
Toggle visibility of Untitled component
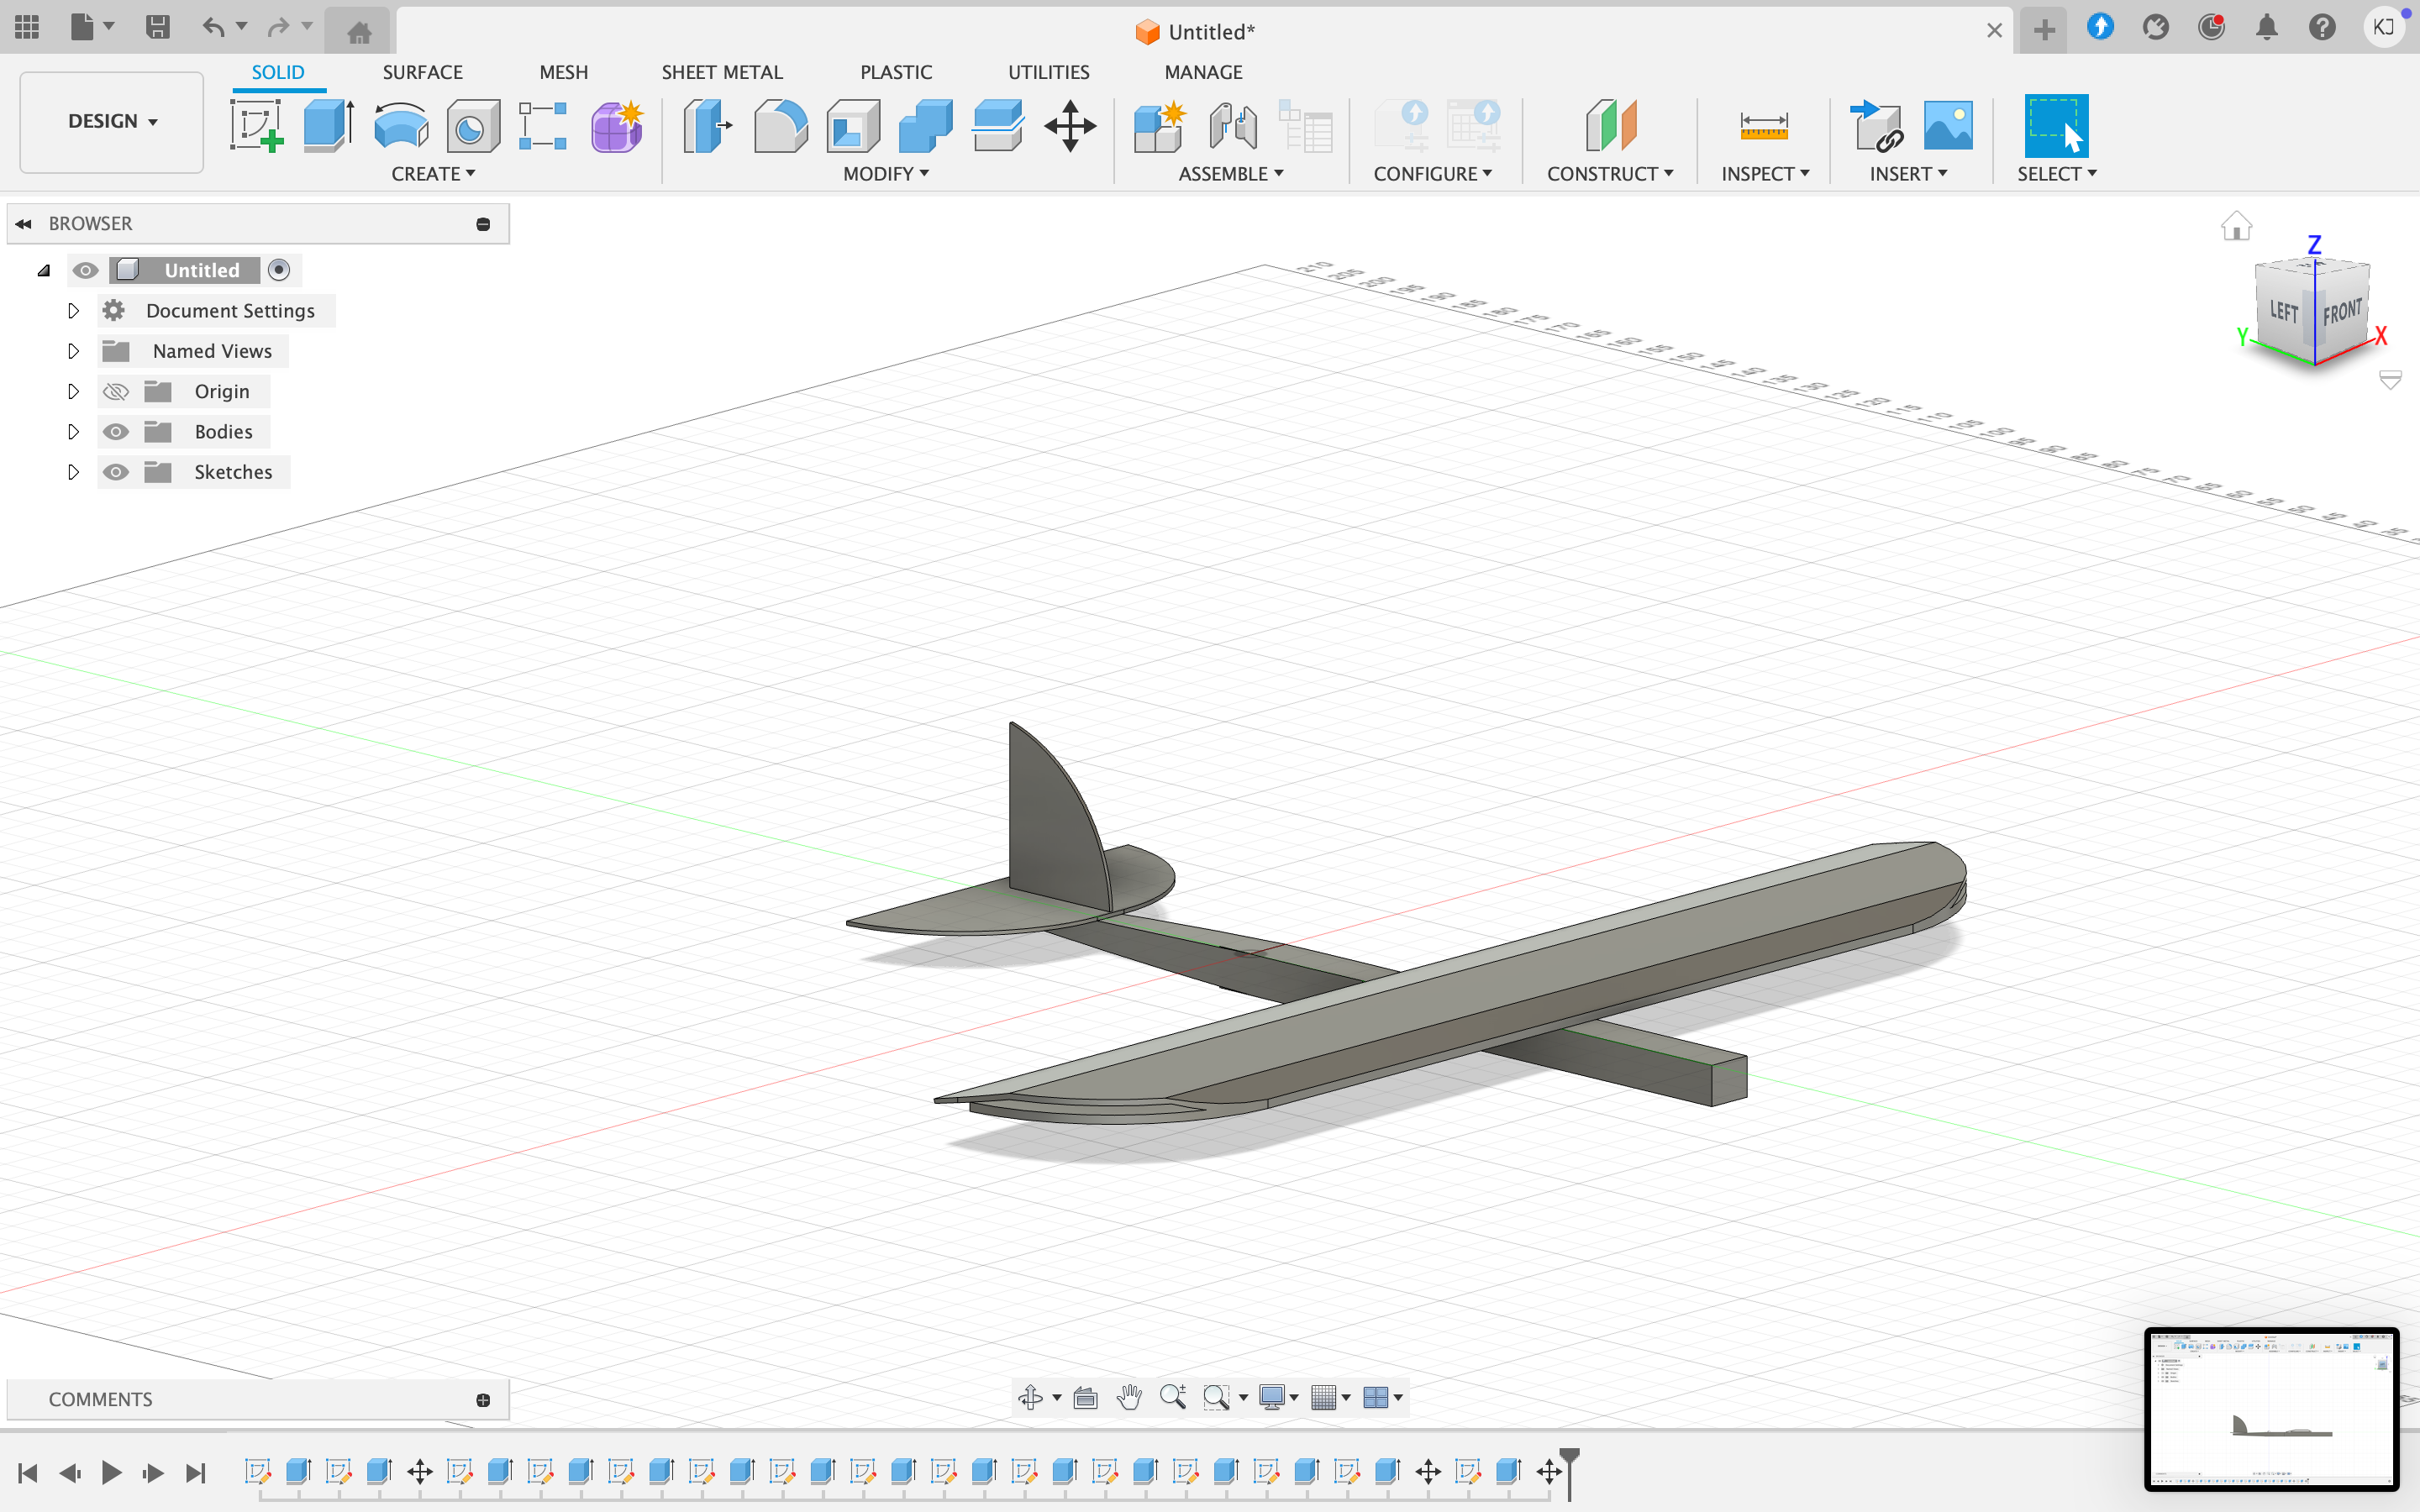tap(86, 270)
